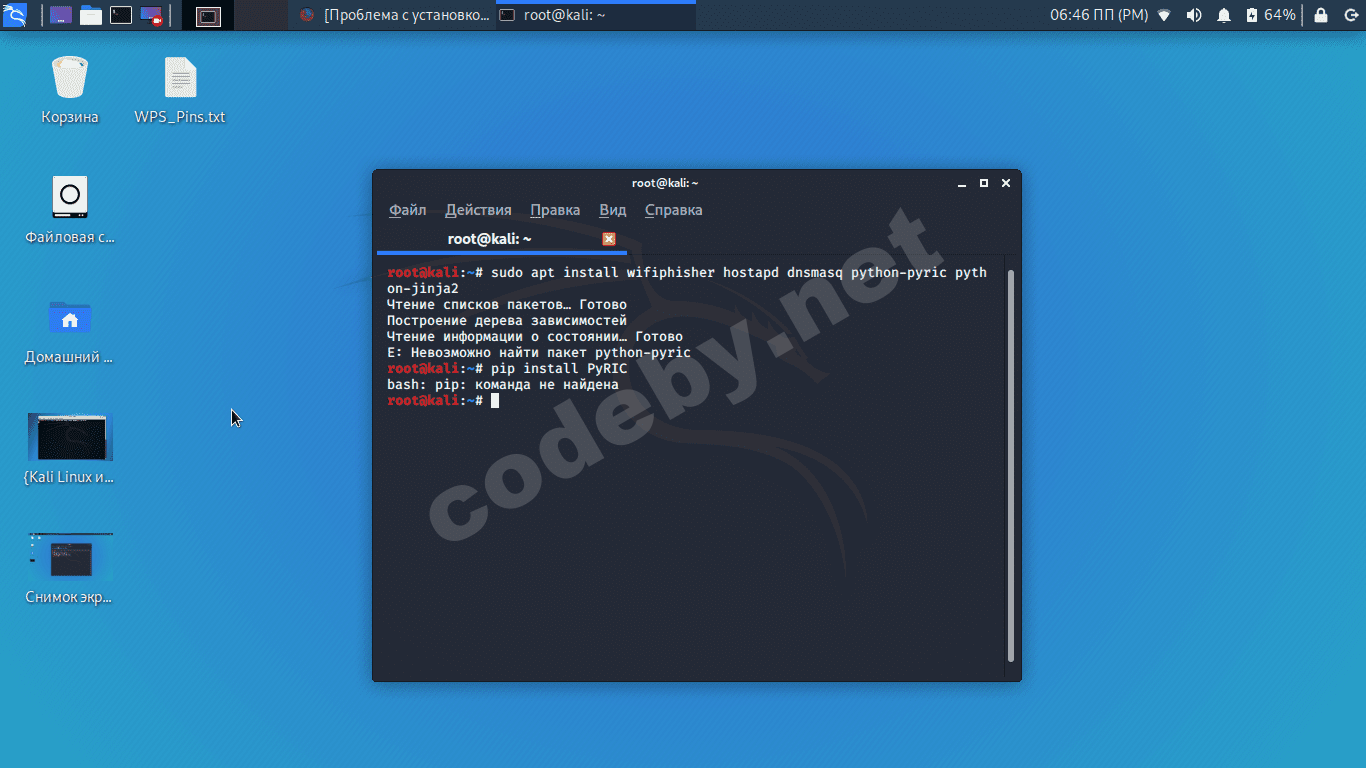This screenshot has width=1366, height=768.
Task: Select the {Kali Linux и... desktop thumbnail
Action: (x=70, y=450)
